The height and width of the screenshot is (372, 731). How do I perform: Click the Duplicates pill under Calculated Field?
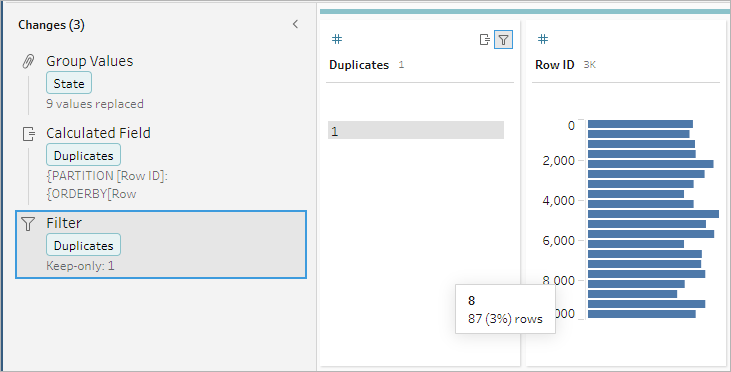pos(83,156)
